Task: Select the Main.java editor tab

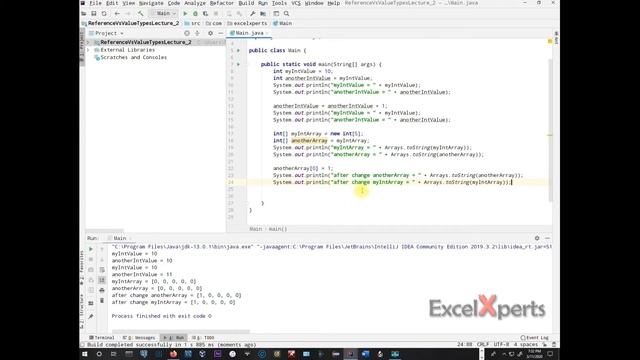Action: pyautogui.click(x=249, y=33)
